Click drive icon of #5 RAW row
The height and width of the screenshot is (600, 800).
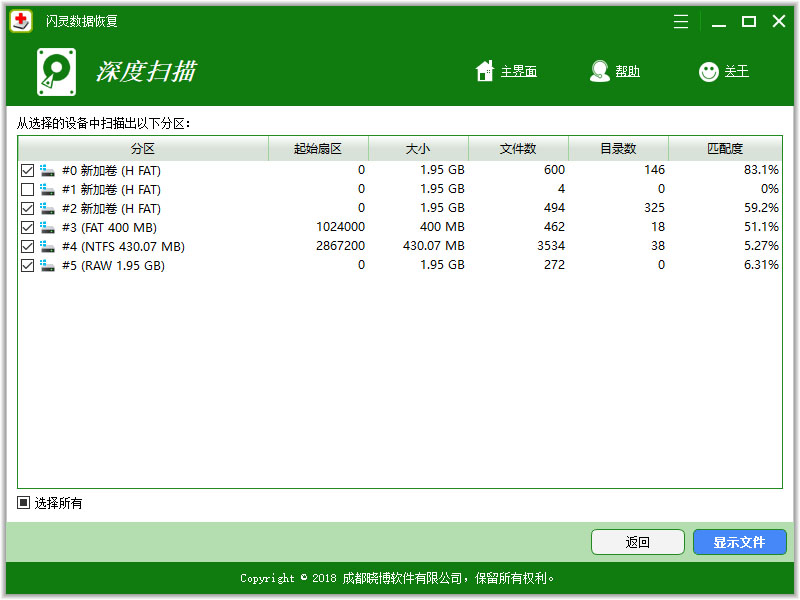tap(47, 265)
